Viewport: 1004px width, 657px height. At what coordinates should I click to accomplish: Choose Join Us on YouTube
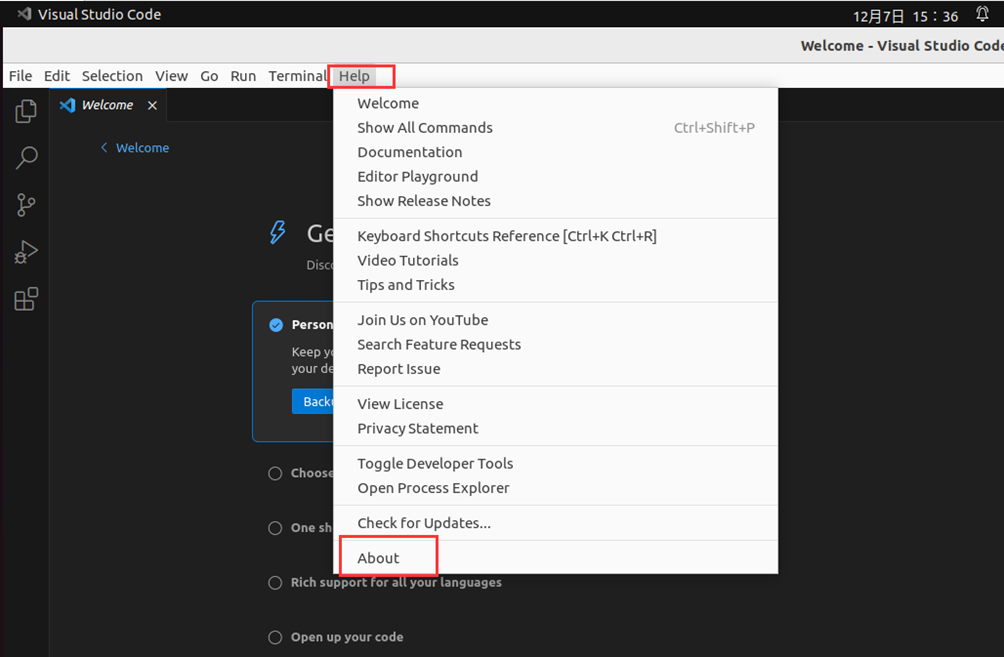556,320
